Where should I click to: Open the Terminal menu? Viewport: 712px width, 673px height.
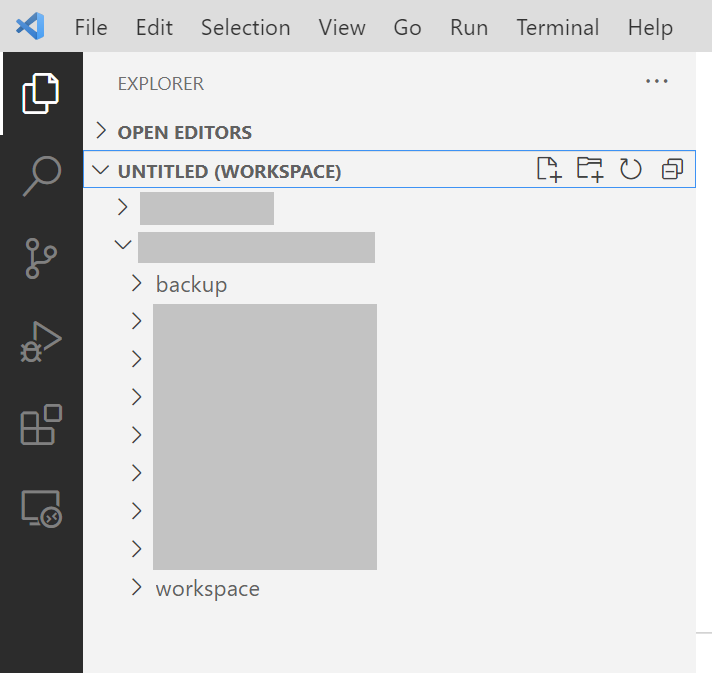coord(558,27)
